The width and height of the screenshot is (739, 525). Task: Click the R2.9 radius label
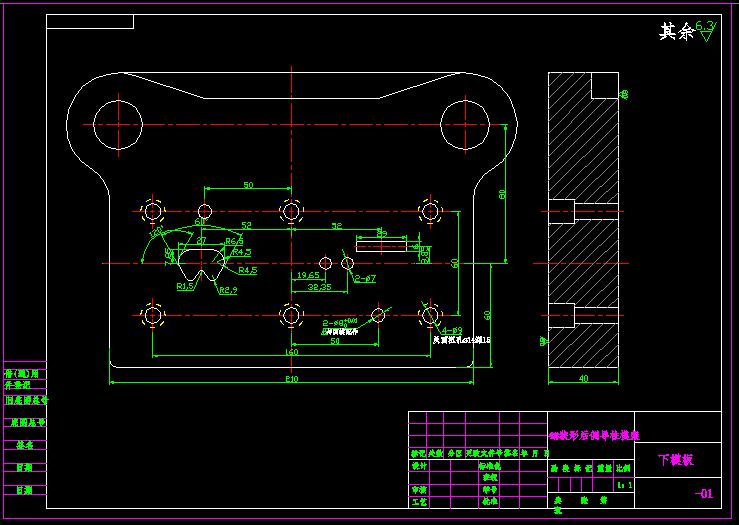click(228, 290)
